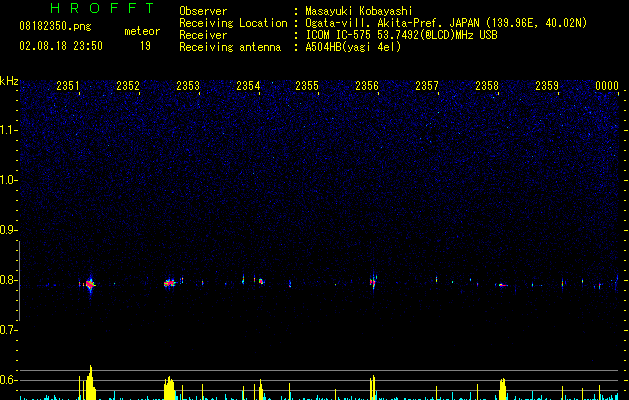Image resolution: width=629 pixels, height=400 pixels.
Task: Click the 2352 time marker
Action: tap(128, 86)
